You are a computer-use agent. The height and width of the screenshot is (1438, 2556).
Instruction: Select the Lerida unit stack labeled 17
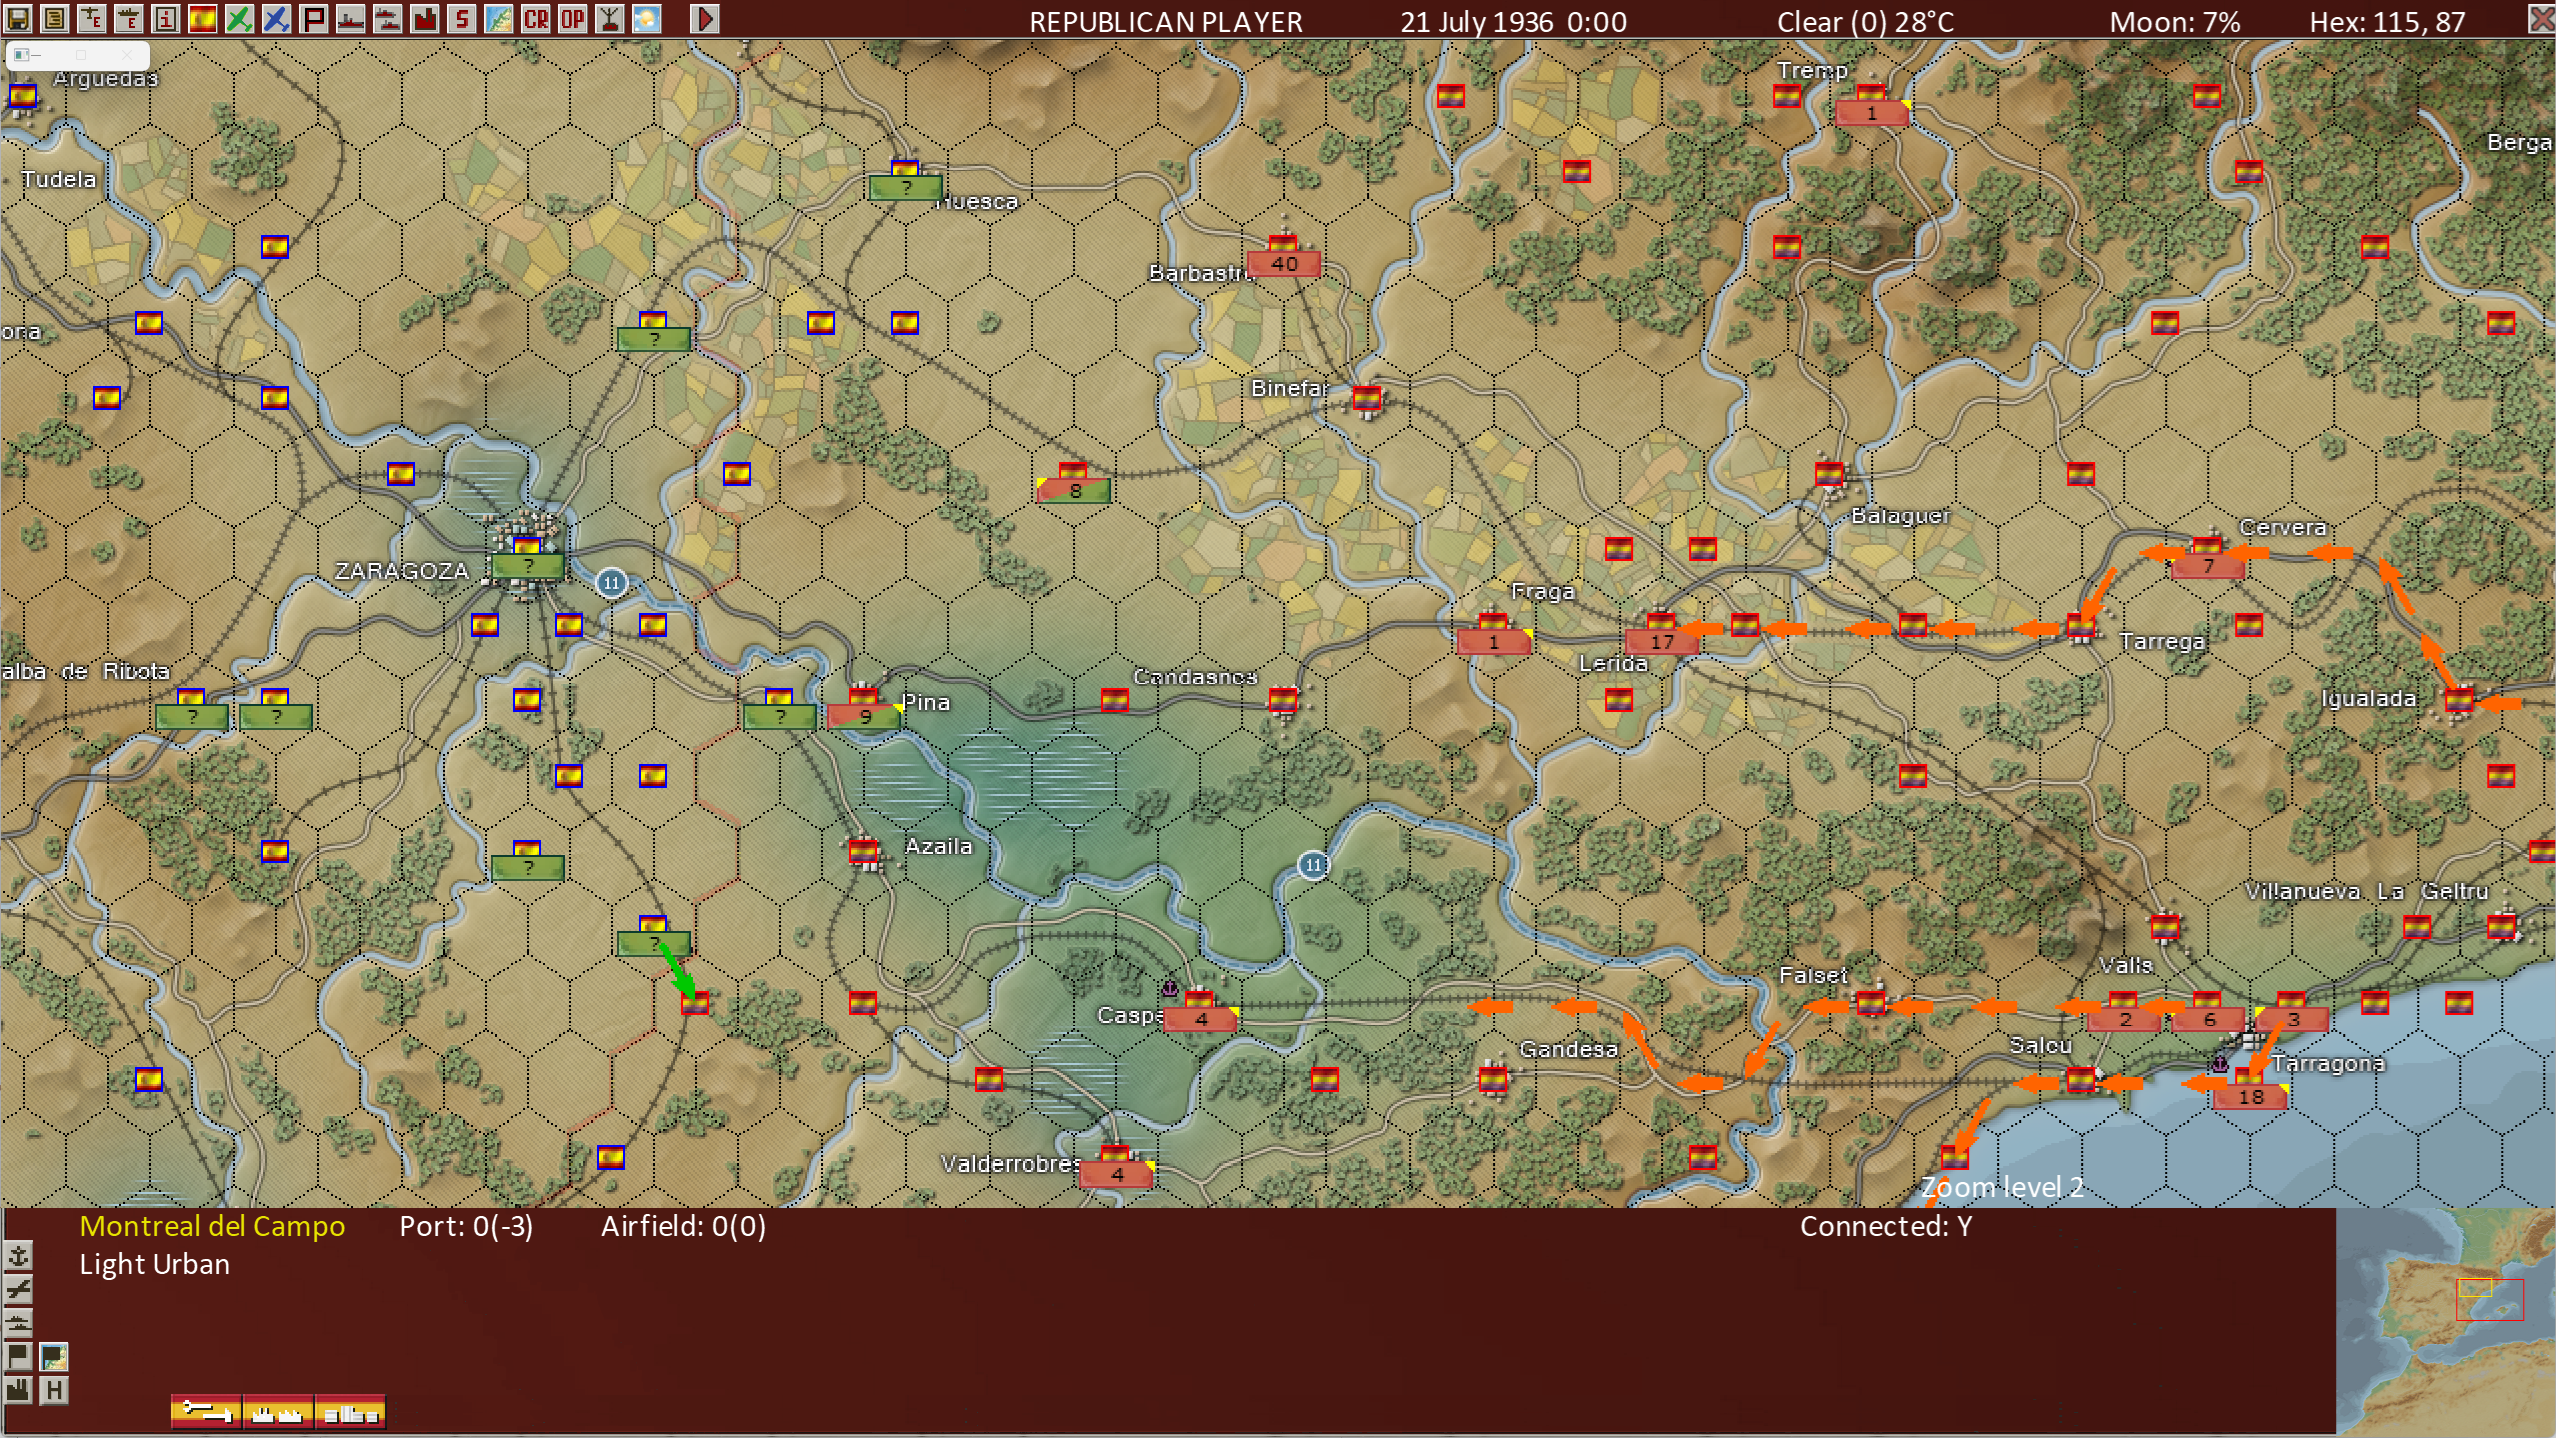[1661, 641]
